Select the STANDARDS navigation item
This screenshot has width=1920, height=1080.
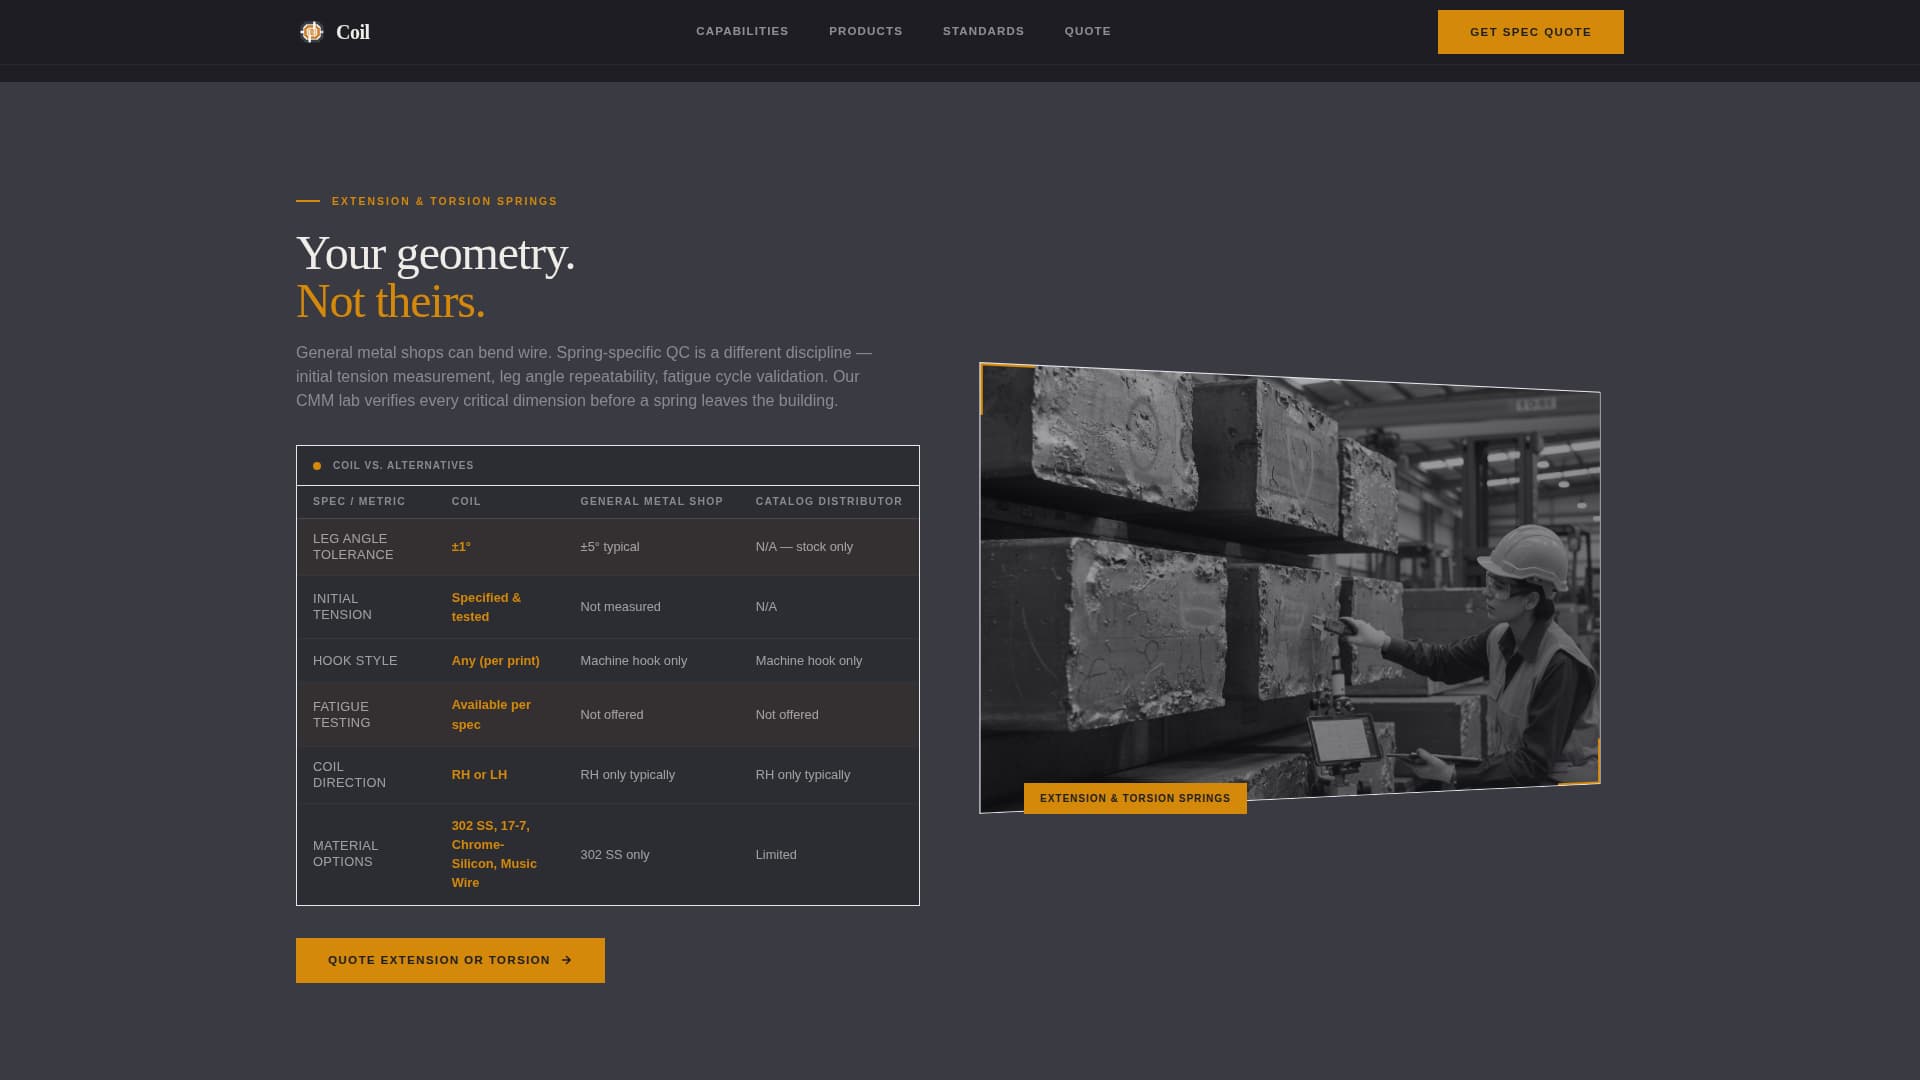983,31
